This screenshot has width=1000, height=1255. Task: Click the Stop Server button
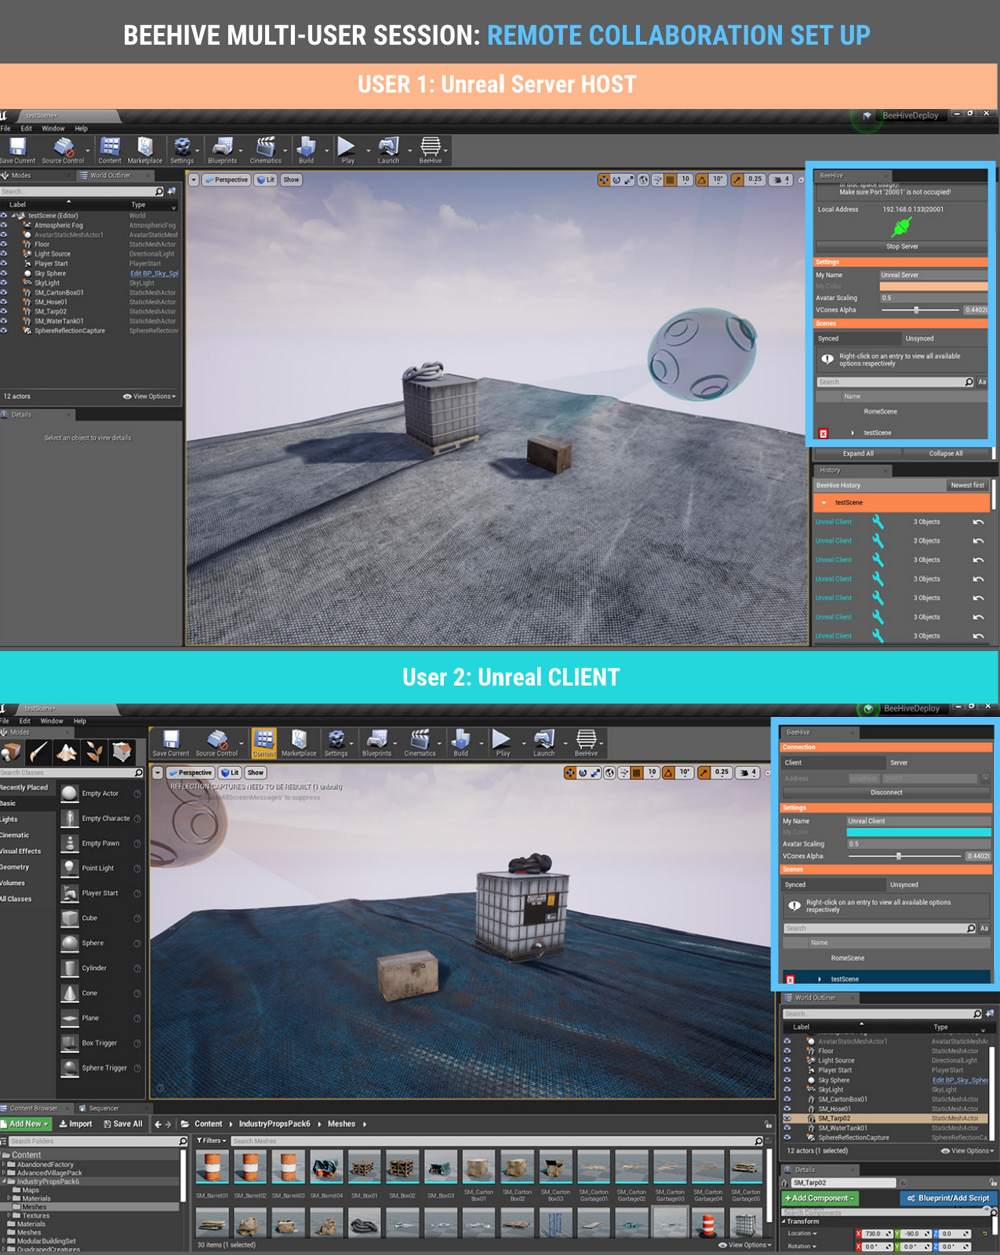pyautogui.click(x=901, y=246)
